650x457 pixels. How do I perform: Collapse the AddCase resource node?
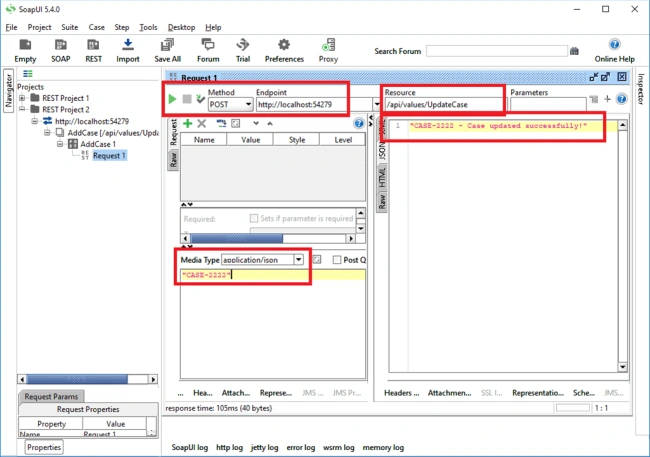click(x=47, y=133)
